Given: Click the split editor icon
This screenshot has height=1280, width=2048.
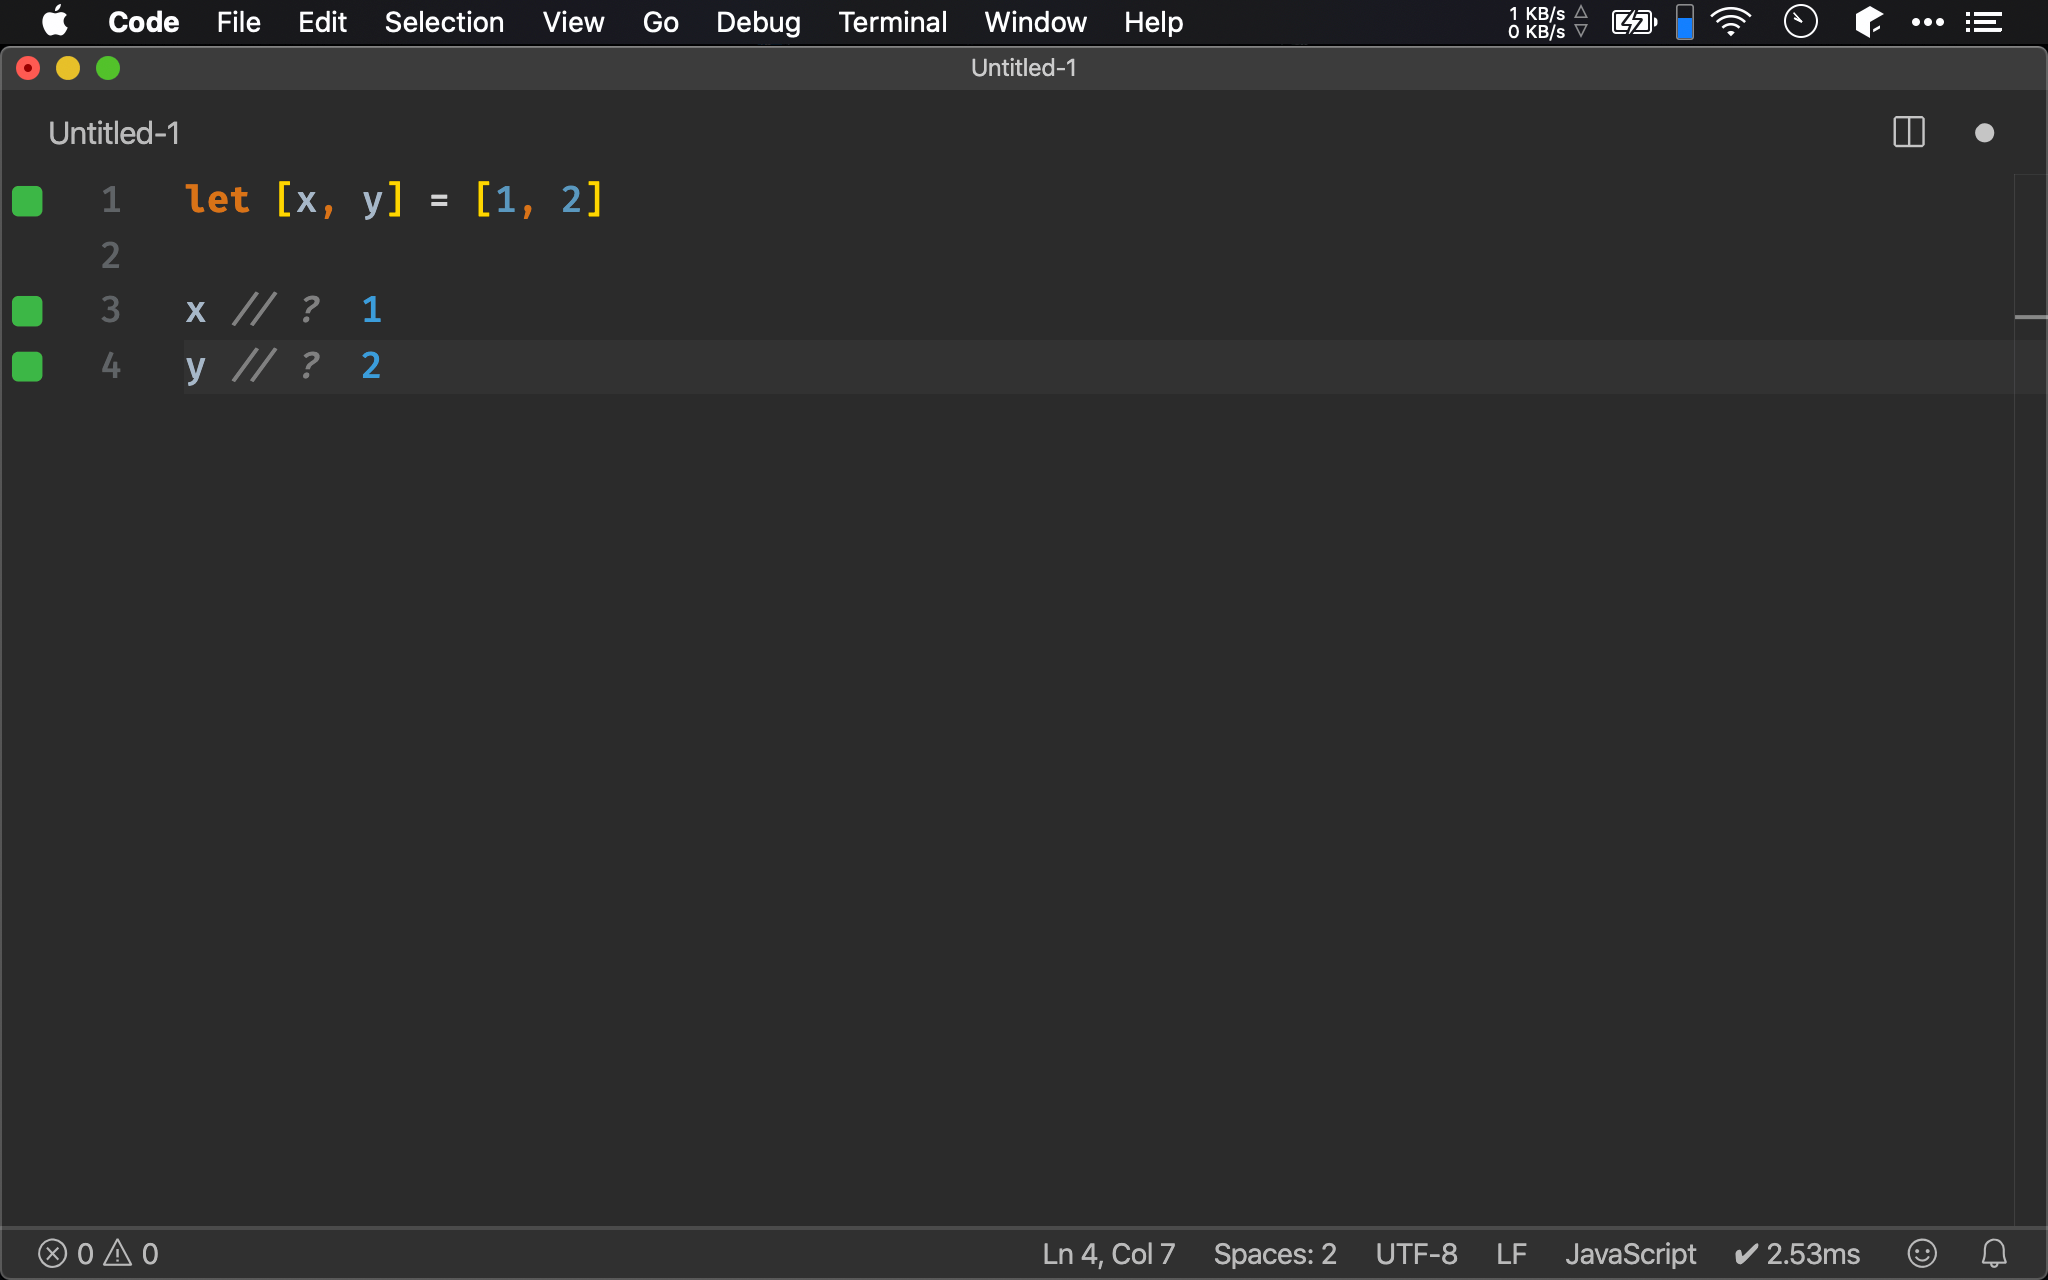Looking at the screenshot, I should coord(1908,133).
